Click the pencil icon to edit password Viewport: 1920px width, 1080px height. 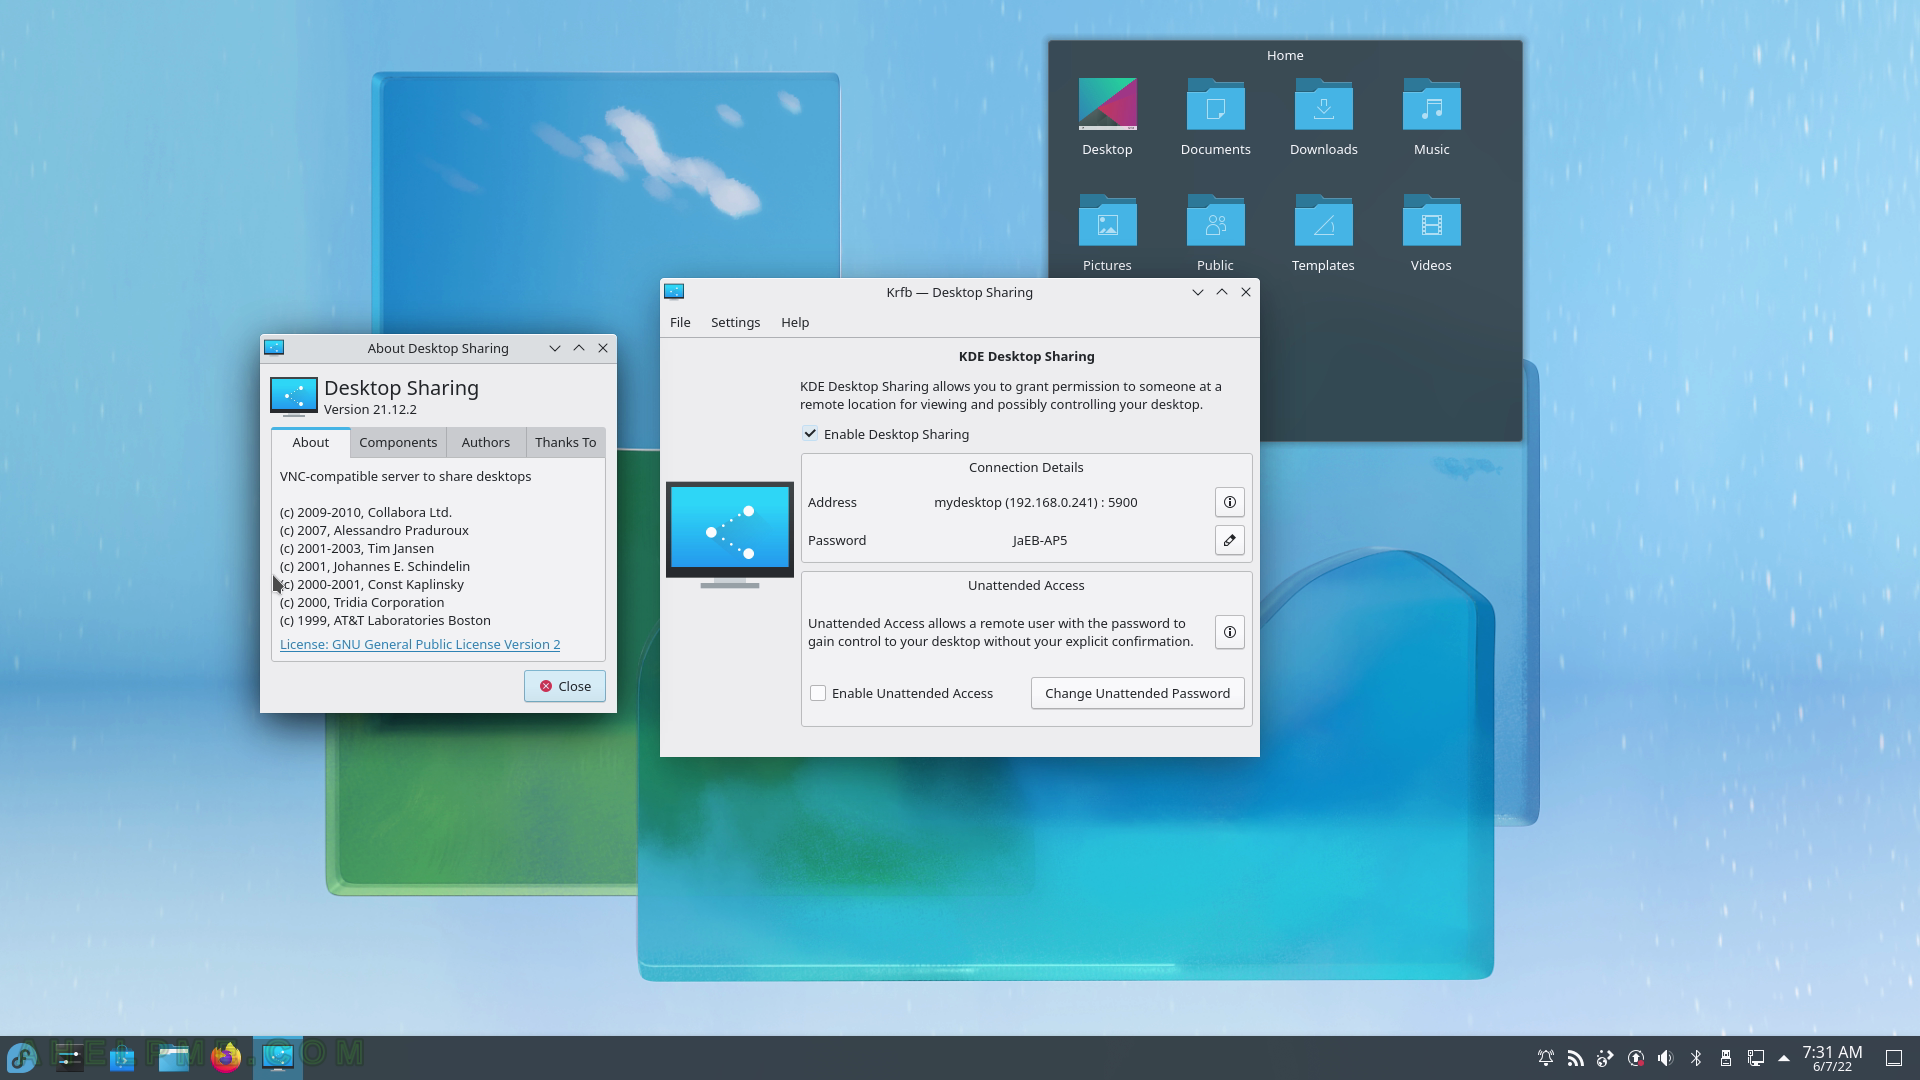point(1229,540)
